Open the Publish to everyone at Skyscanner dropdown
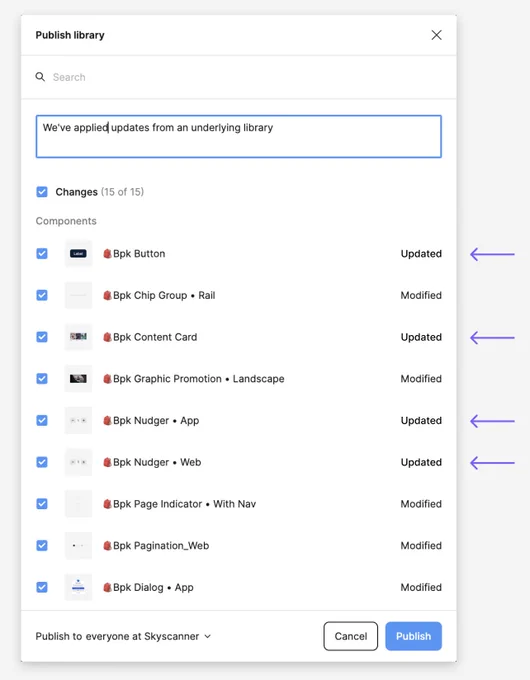Screen dimensions: 530x680 (x=123, y=636)
